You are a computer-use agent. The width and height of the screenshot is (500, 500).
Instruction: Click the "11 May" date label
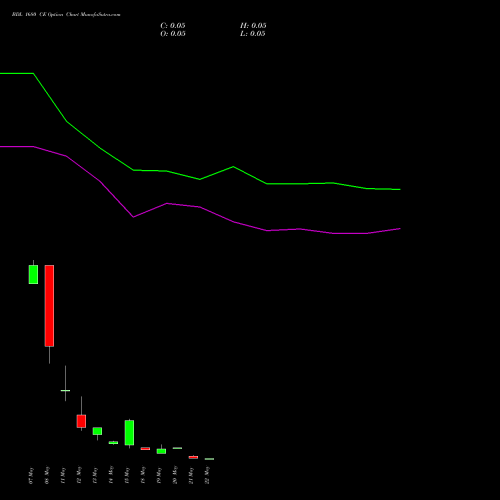tap(63, 475)
